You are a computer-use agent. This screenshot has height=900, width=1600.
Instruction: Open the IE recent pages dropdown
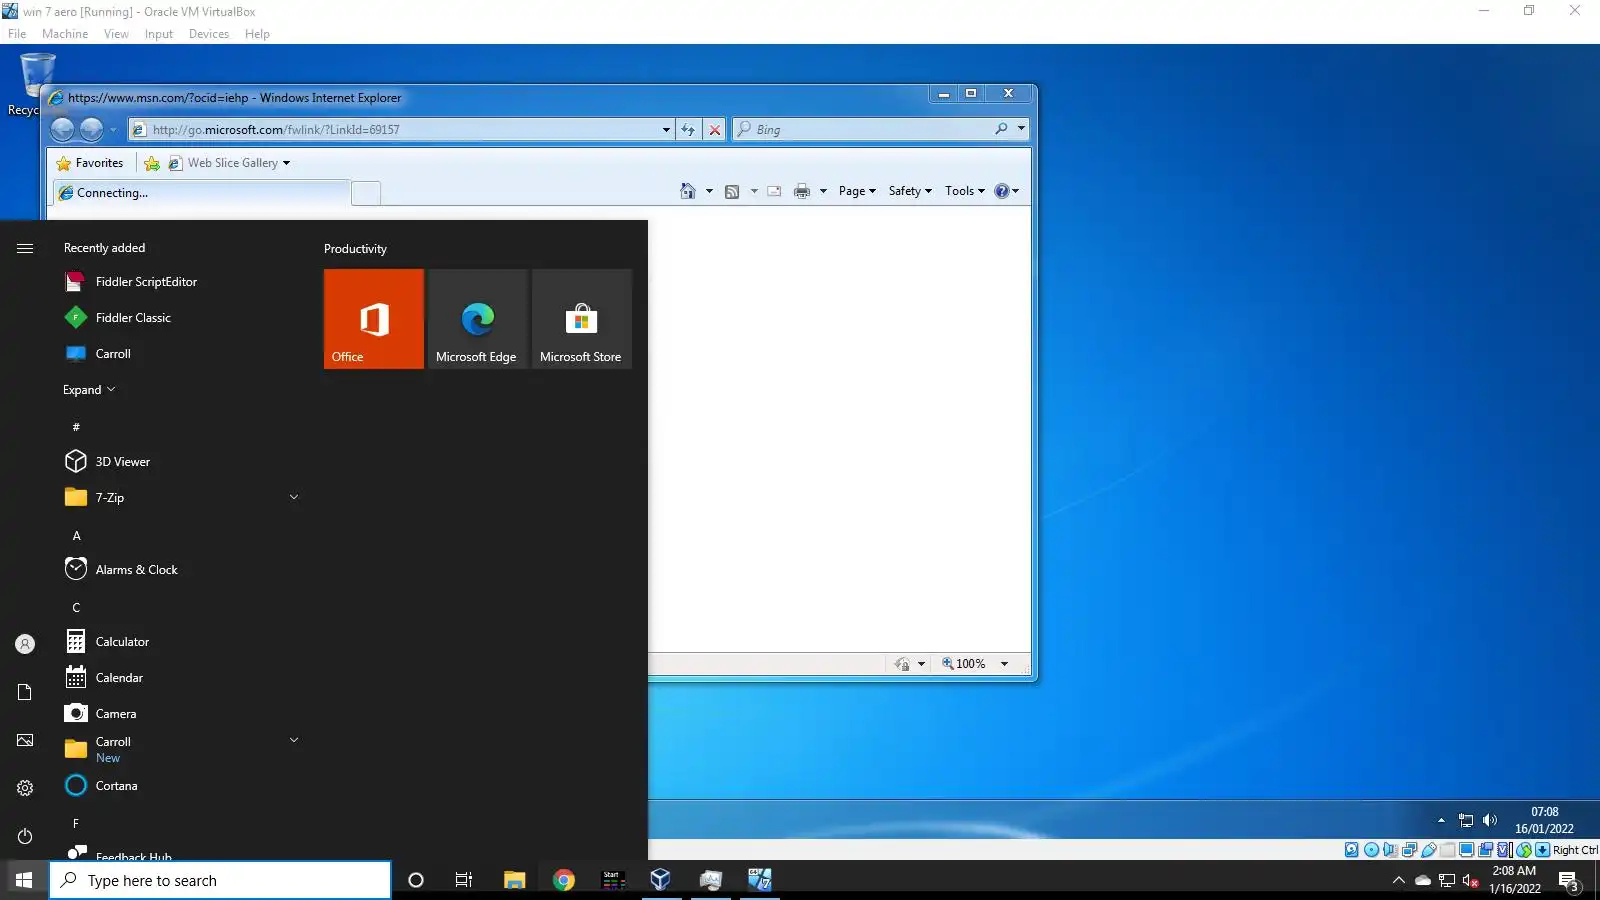click(113, 130)
